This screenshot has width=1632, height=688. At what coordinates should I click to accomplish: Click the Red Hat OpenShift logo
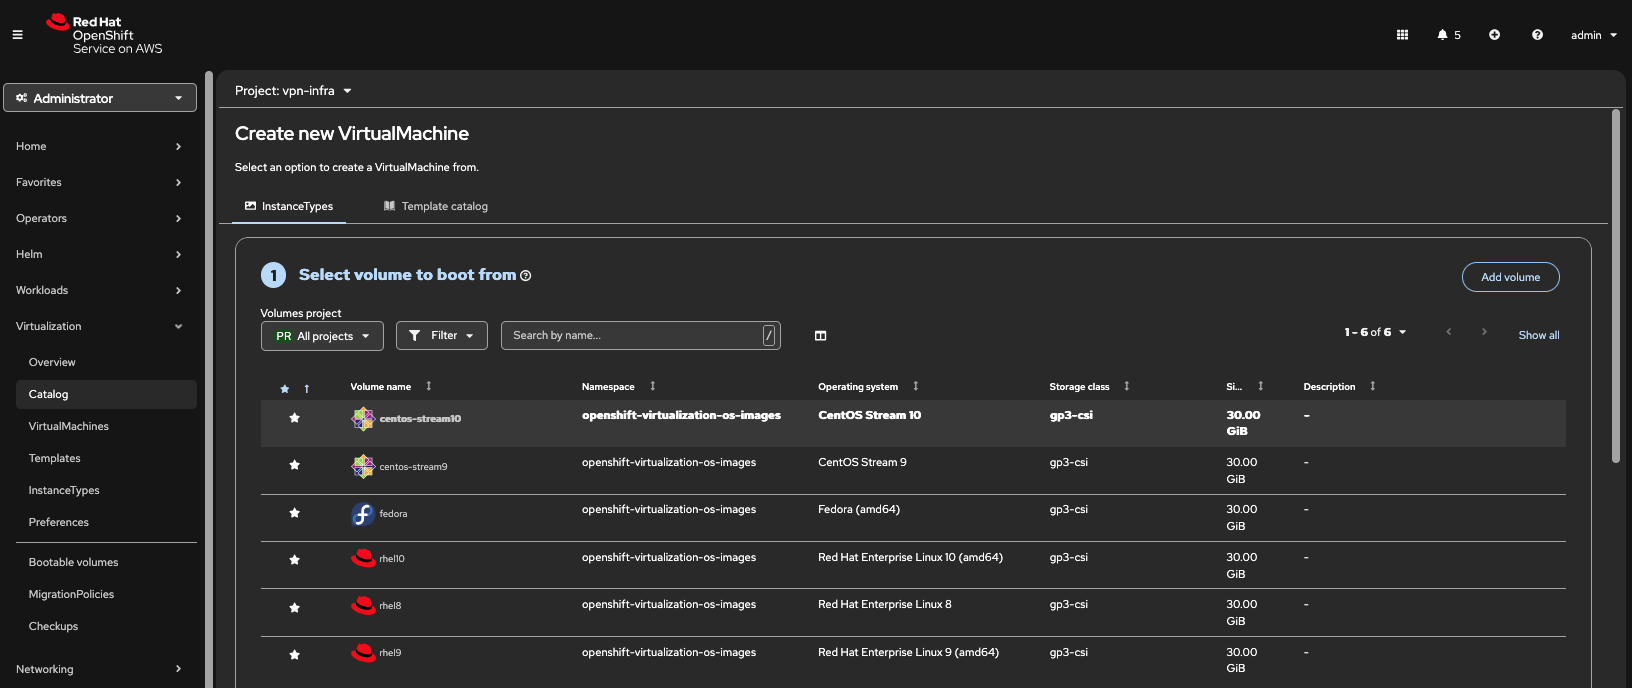(104, 35)
